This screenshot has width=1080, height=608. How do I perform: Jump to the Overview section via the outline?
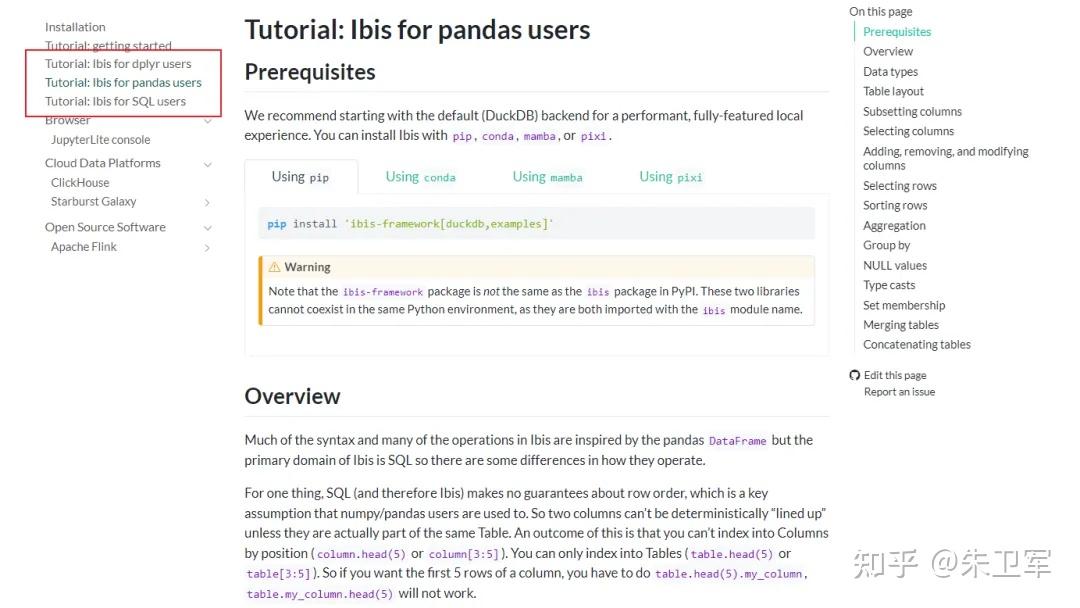point(887,51)
